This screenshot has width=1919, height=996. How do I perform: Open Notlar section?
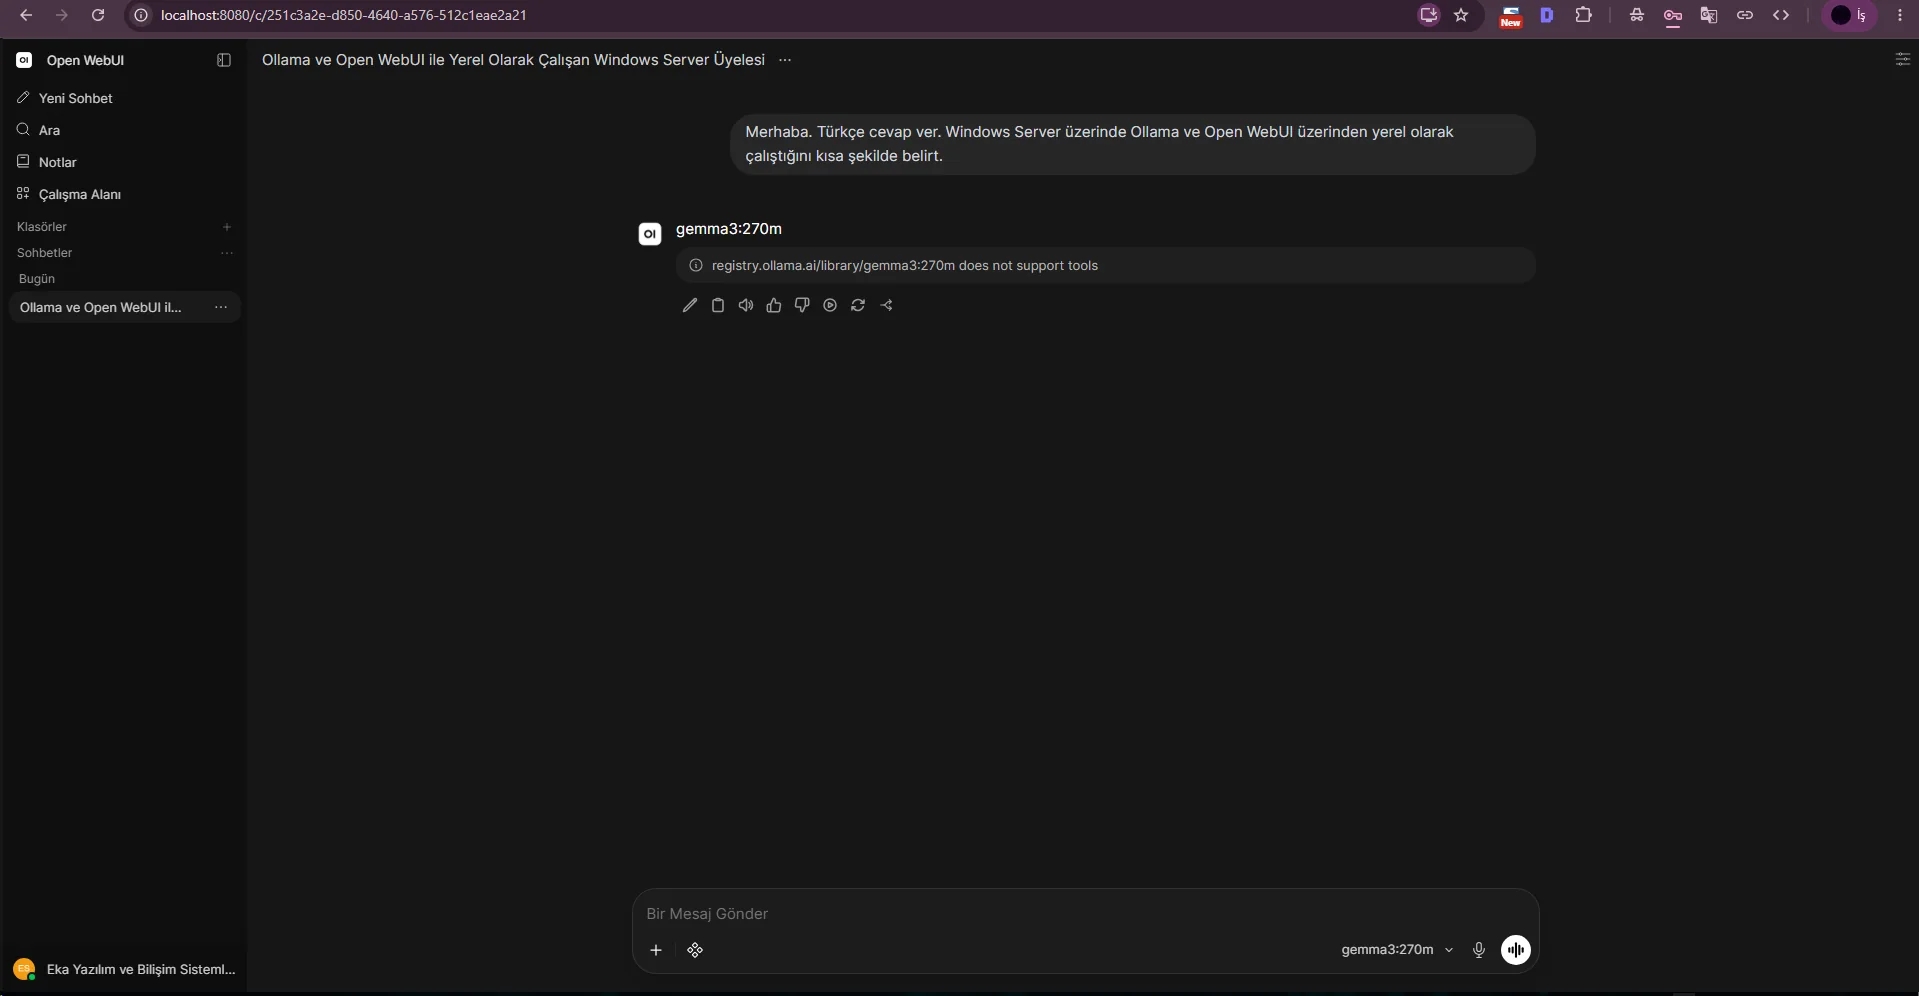point(125,162)
